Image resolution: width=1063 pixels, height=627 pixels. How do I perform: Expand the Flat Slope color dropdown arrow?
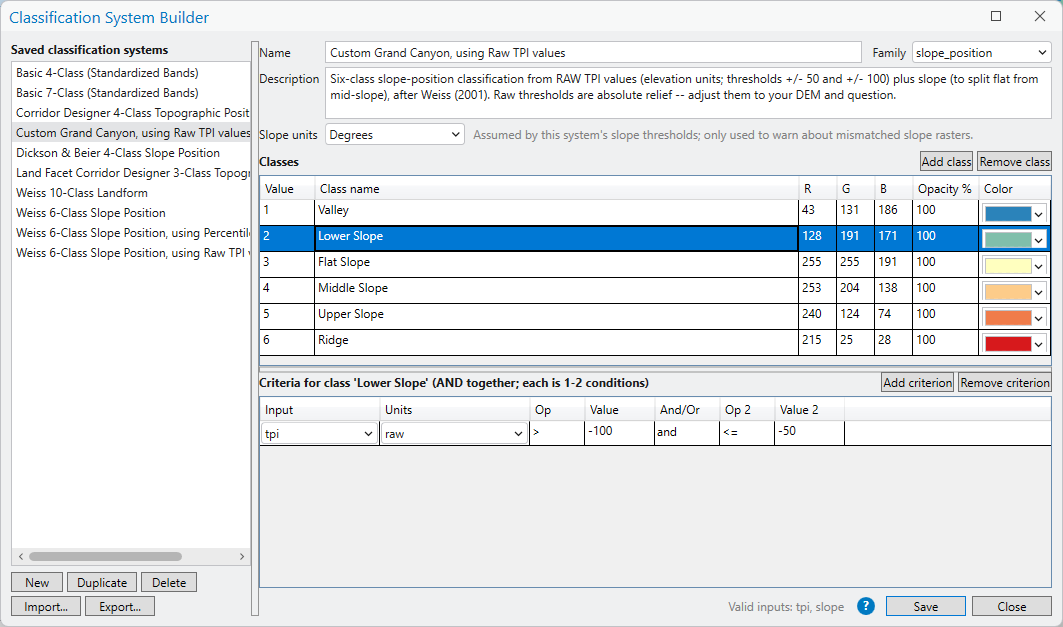coord(1039,266)
